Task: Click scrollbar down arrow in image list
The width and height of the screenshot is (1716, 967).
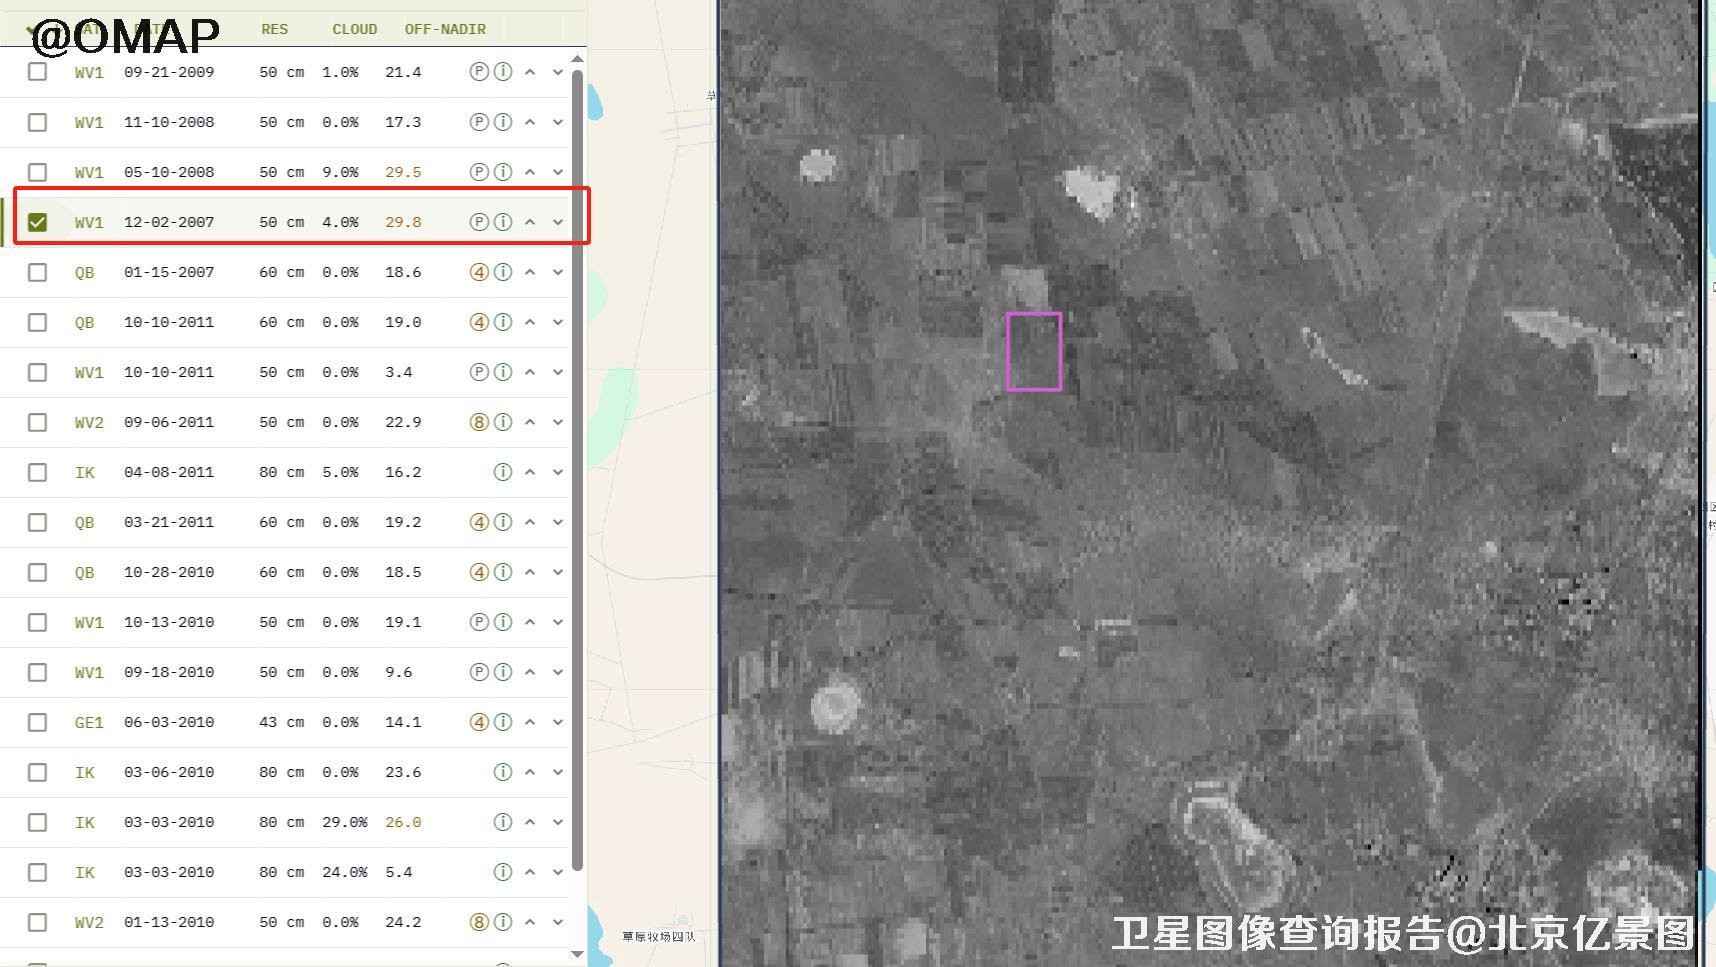Action: pyautogui.click(x=577, y=954)
